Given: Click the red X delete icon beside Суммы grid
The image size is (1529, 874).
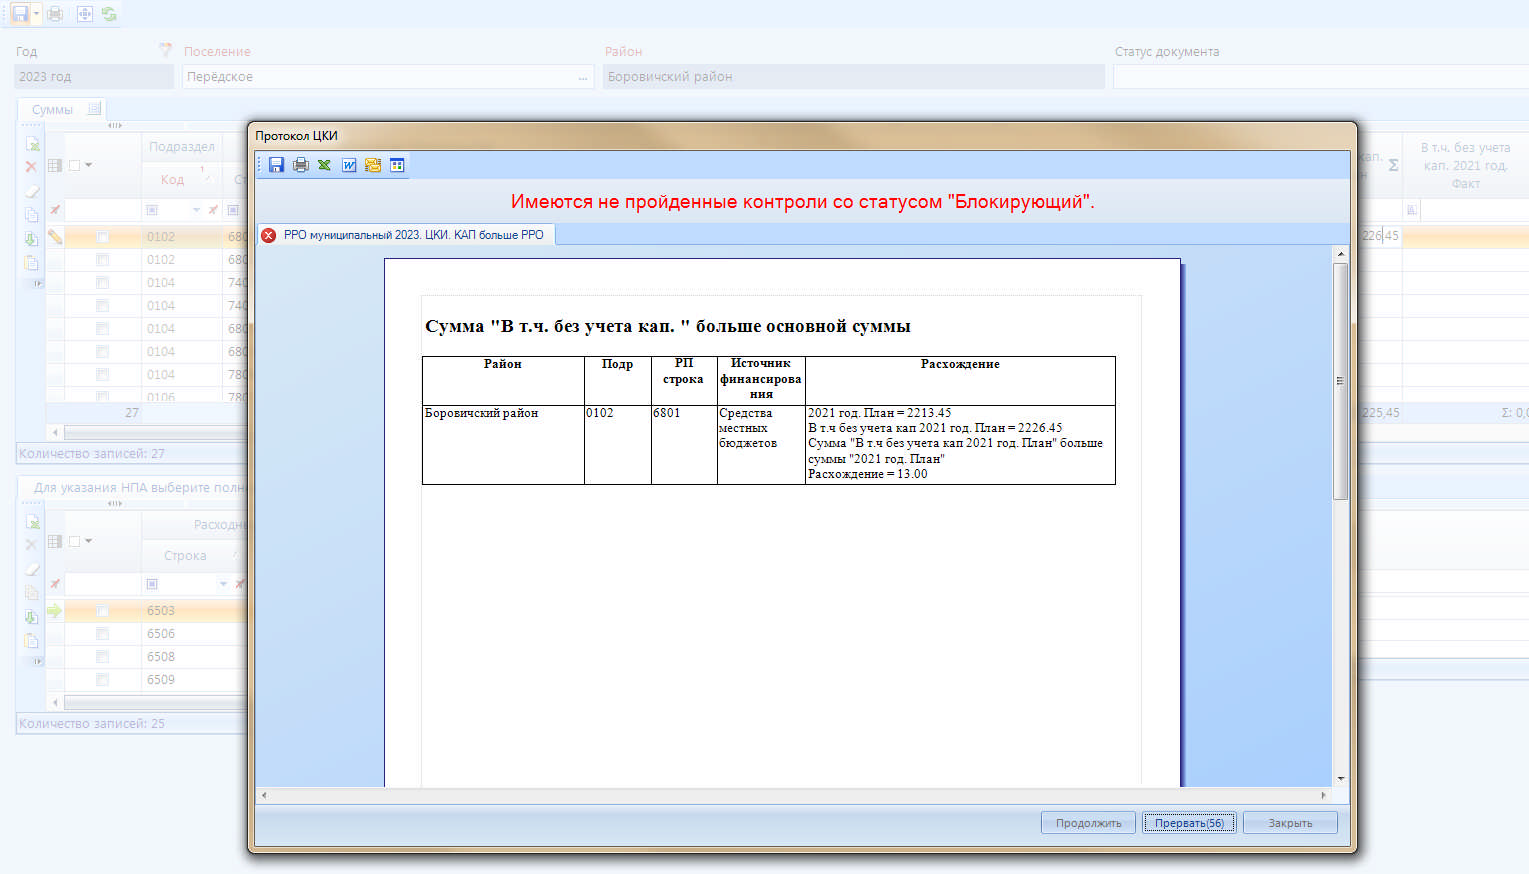Looking at the screenshot, I should coord(31,167).
